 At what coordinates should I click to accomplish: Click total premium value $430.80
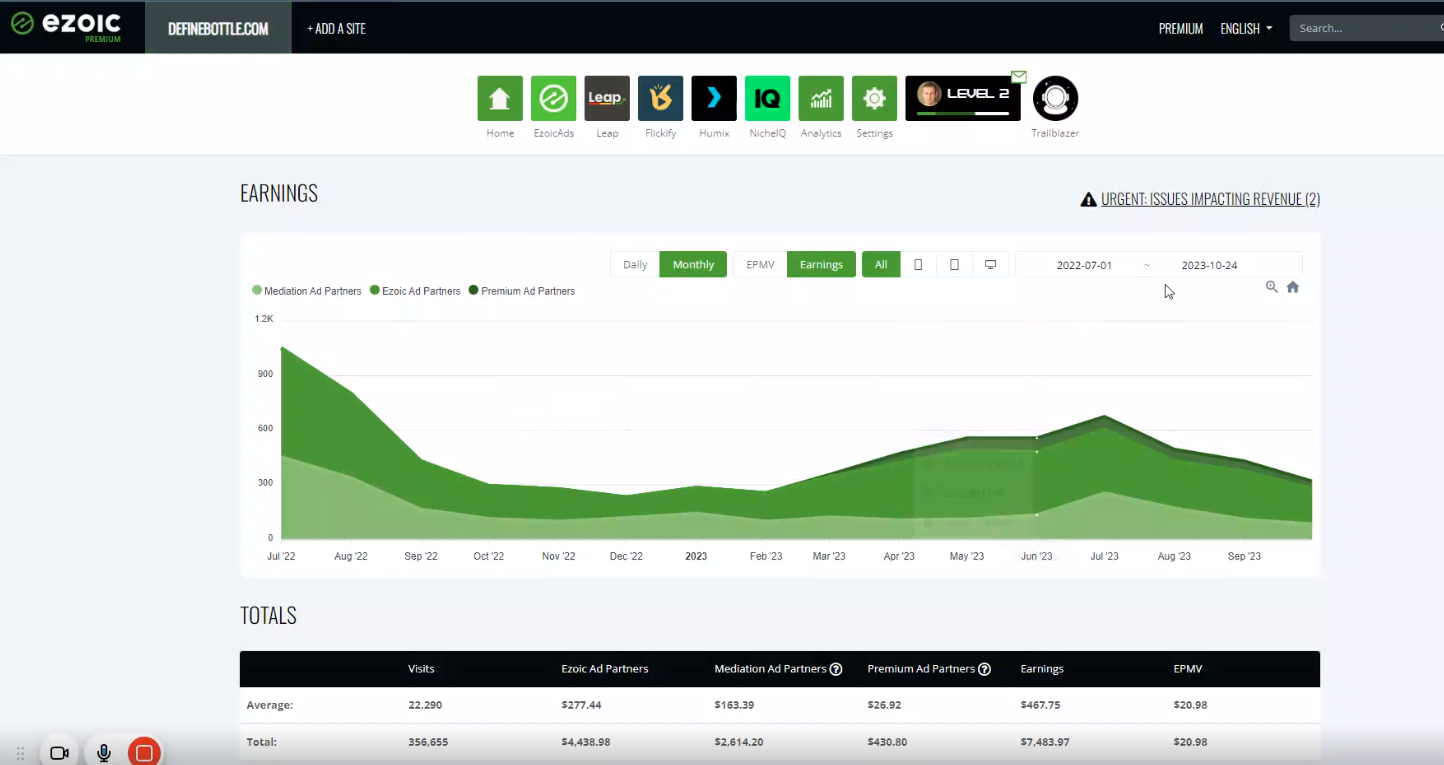[888, 742]
